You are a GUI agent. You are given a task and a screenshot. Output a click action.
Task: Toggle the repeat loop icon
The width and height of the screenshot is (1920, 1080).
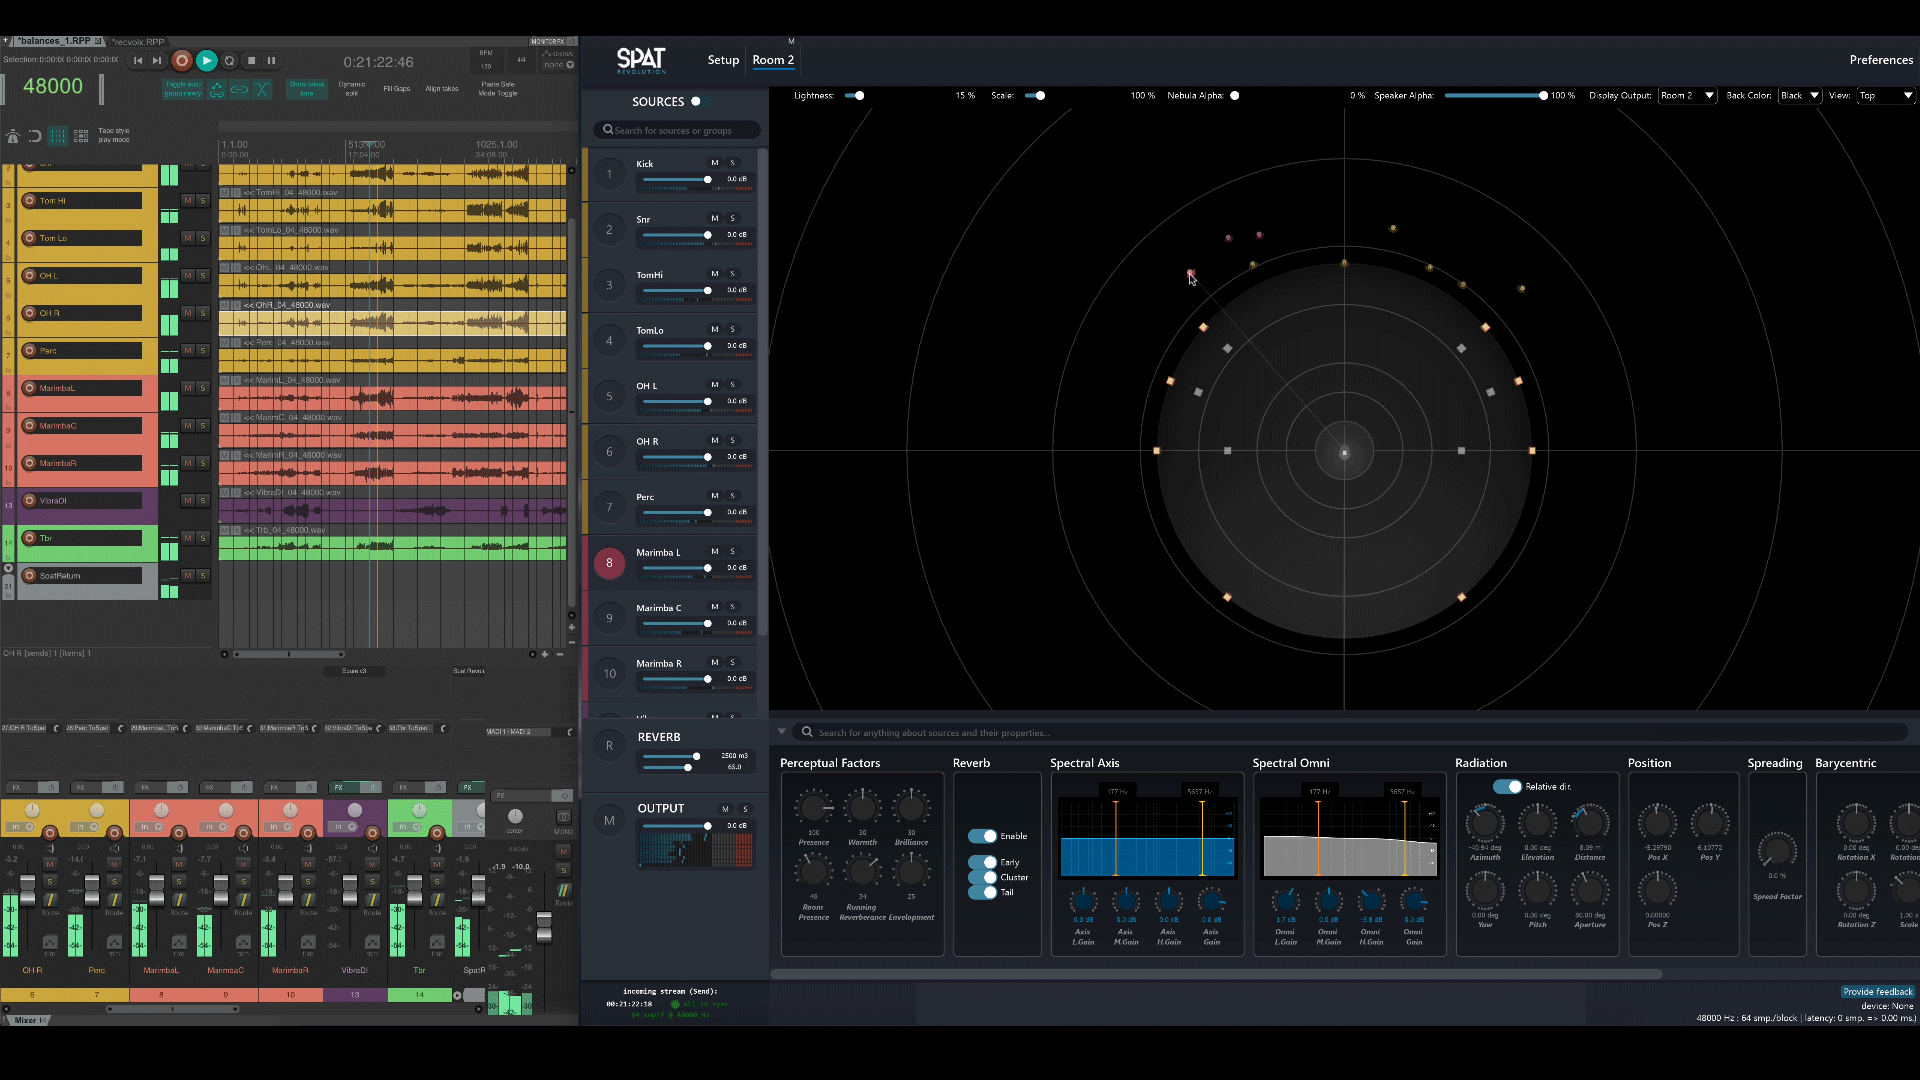pyautogui.click(x=229, y=61)
